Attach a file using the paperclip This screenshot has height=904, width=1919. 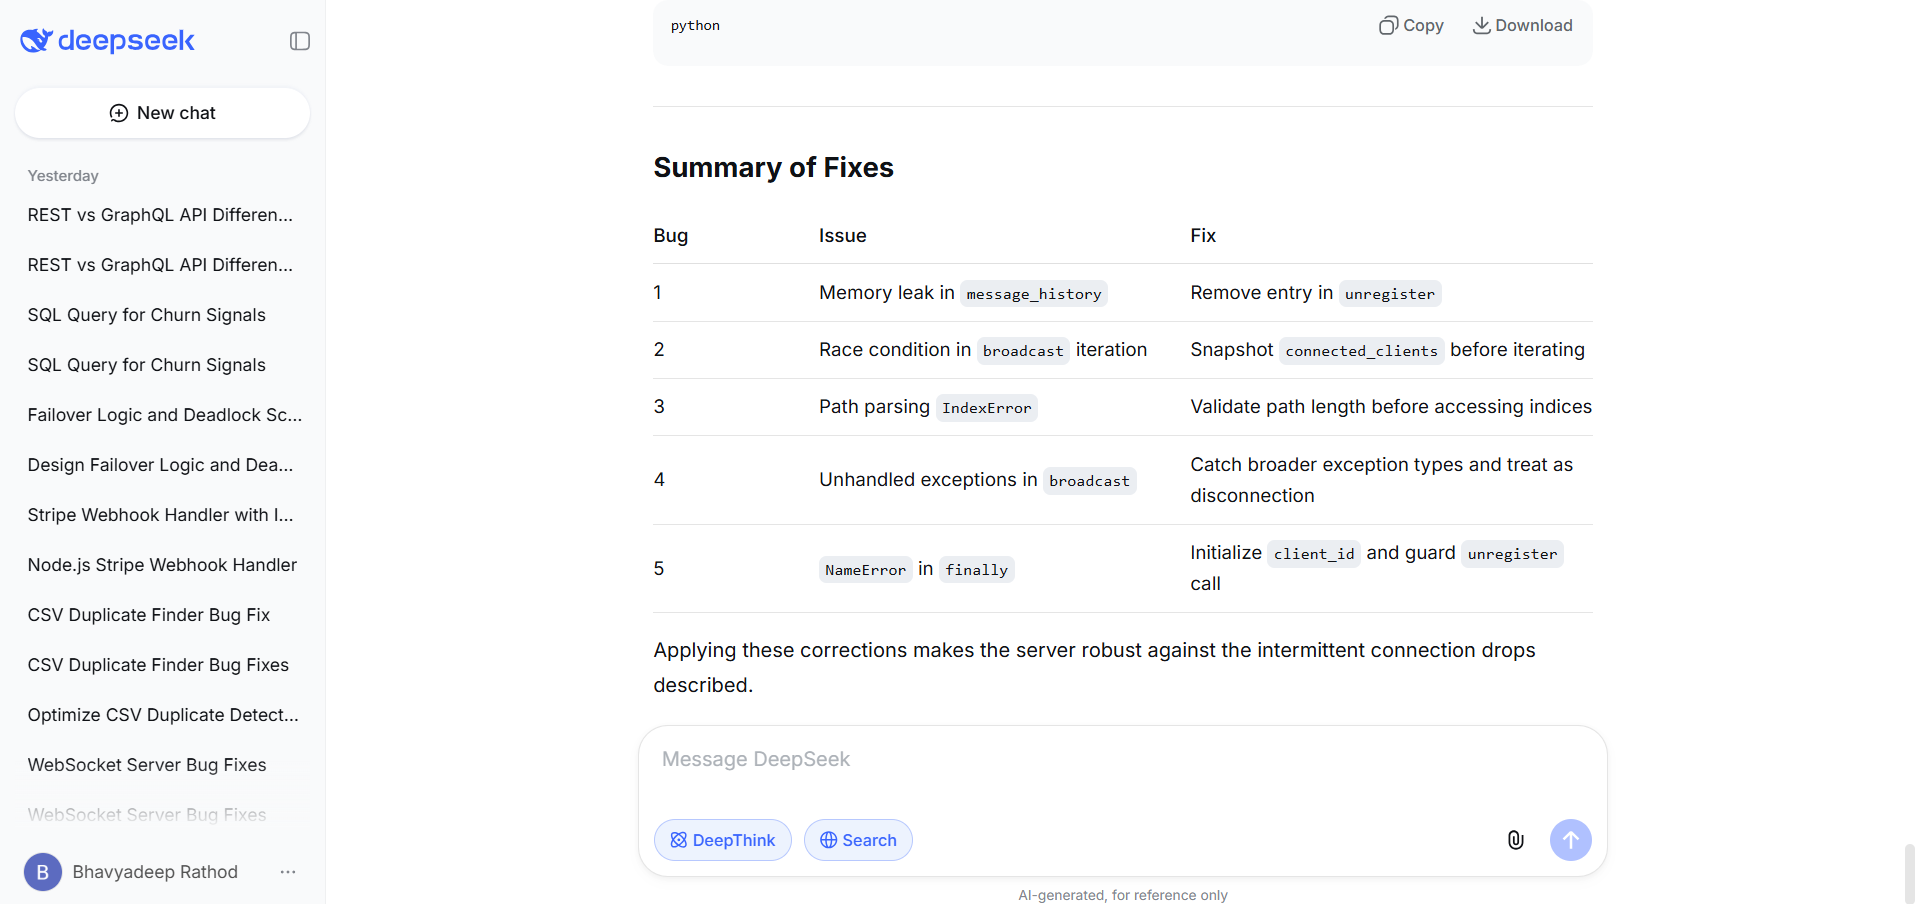pos(1515,840)
